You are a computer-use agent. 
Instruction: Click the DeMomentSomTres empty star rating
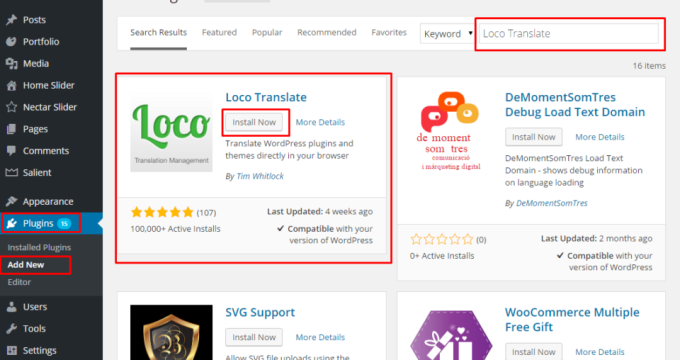point(442,239)
